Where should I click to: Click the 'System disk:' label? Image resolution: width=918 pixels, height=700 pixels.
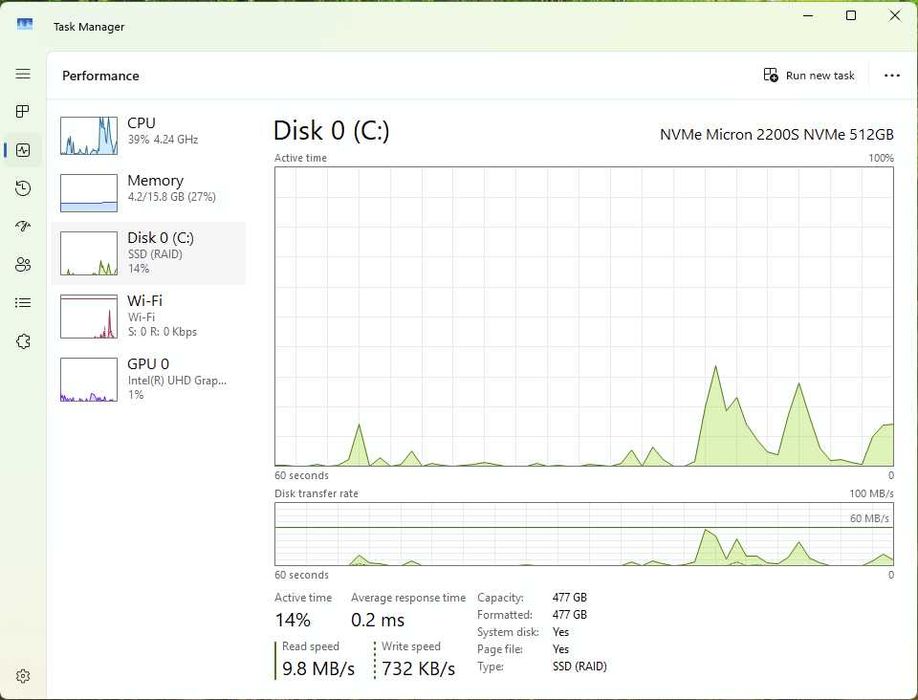click(508, 632)
